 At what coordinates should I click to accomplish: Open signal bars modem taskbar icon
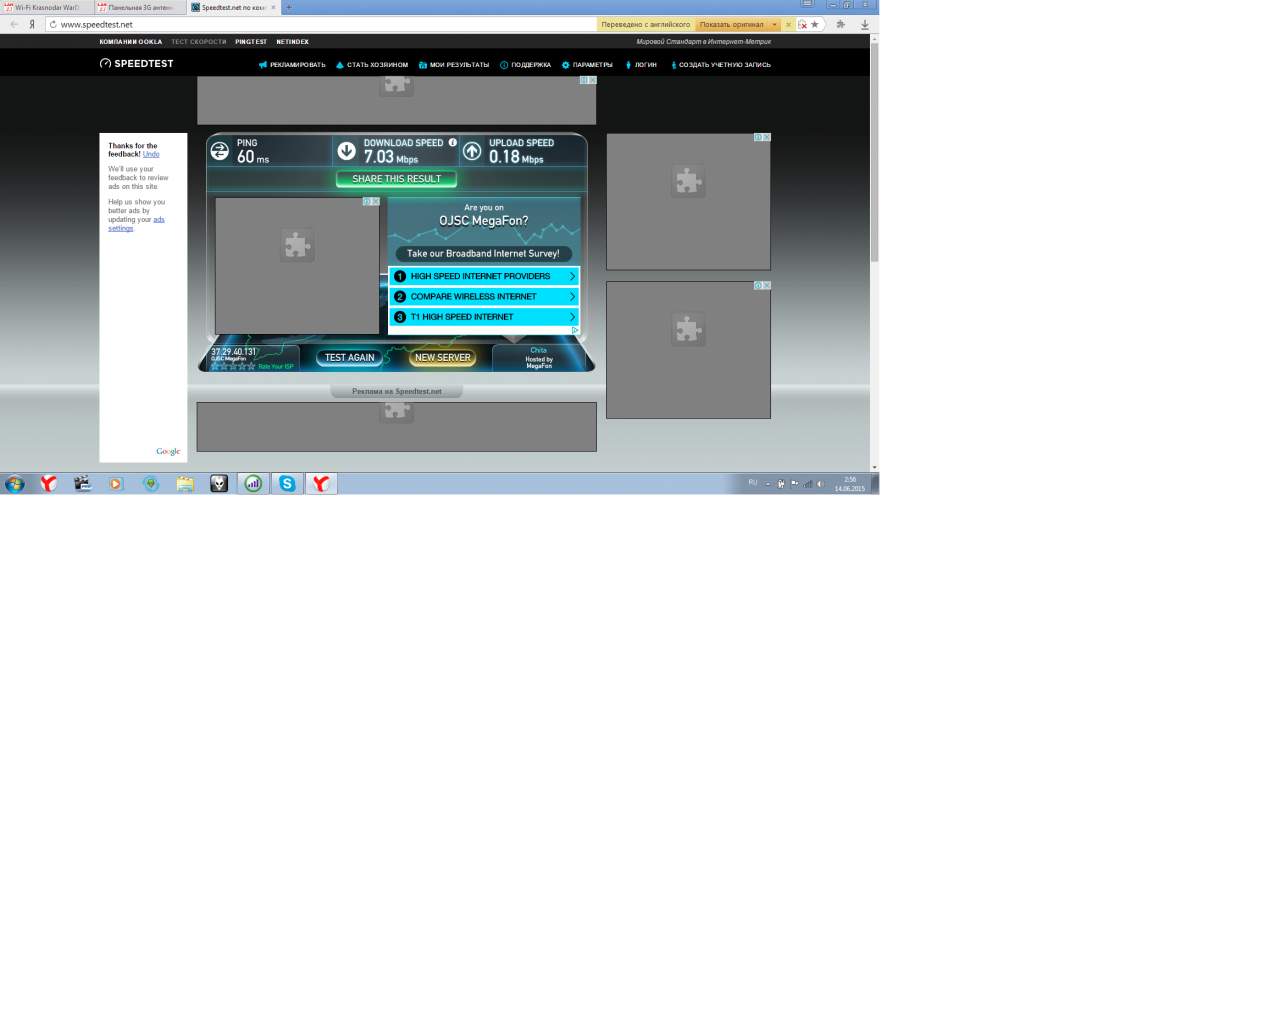(253, 484)
